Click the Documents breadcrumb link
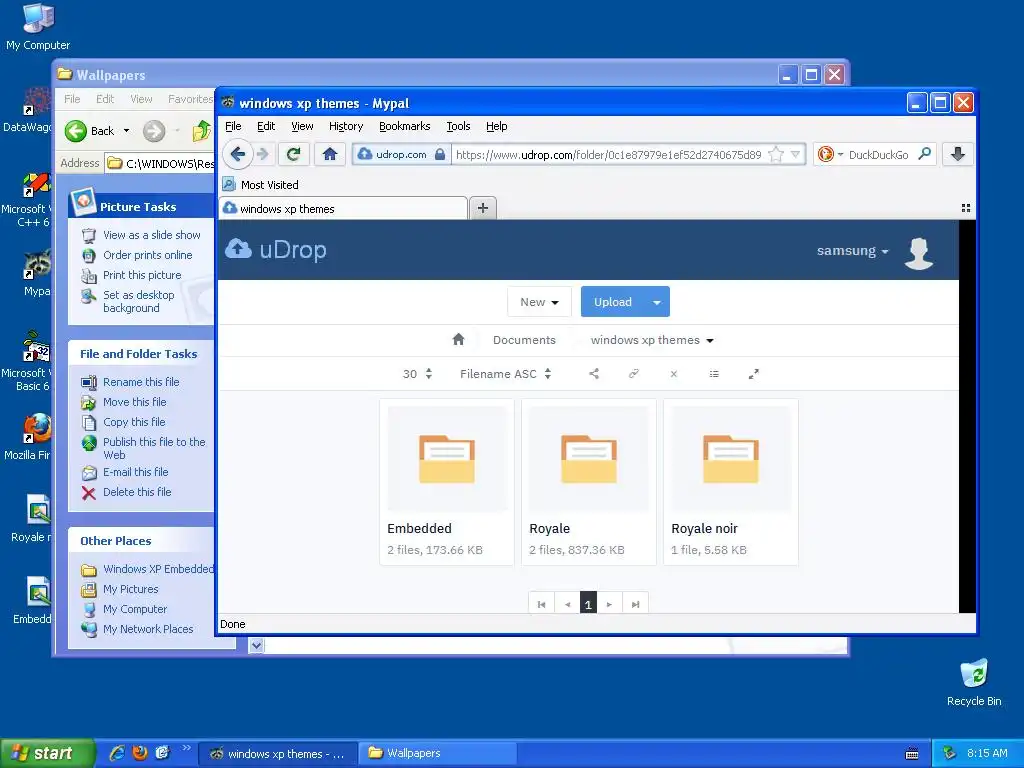Screen dimensions: 1024x768 coord(524,340)
